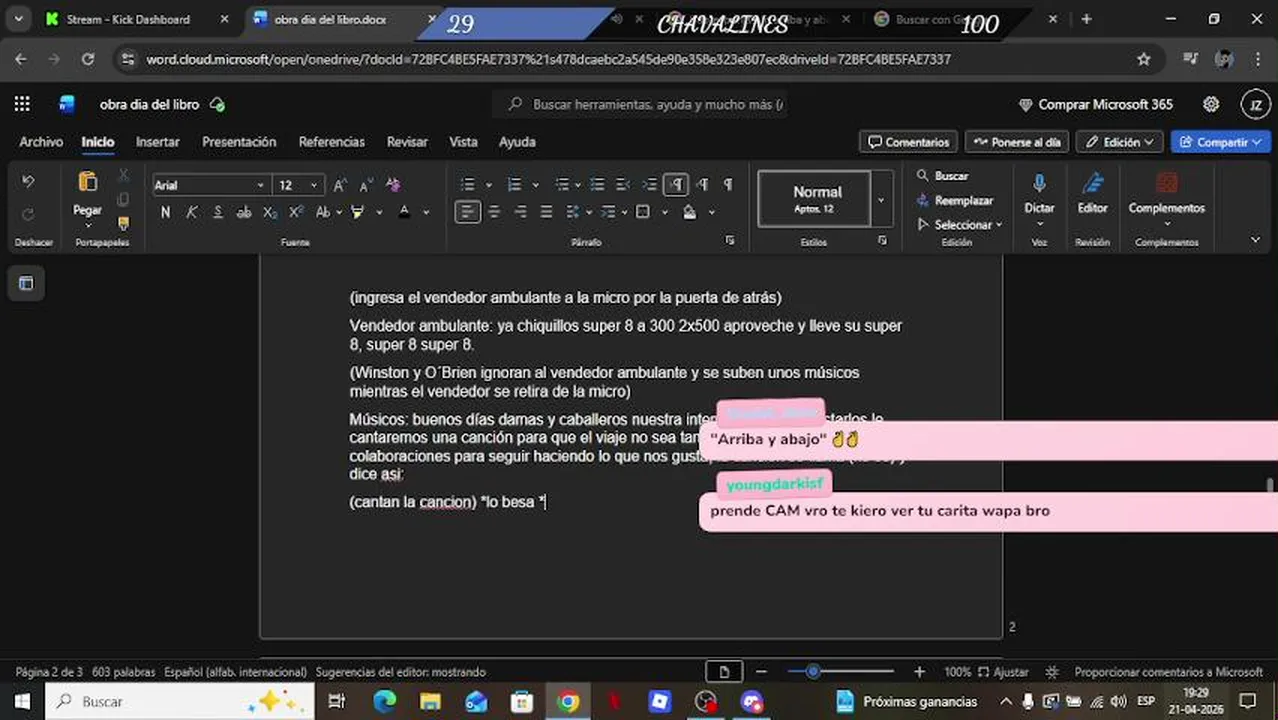Select the Format Painter brush
This screenshot has width=1278, height=720.
[123, 223]
